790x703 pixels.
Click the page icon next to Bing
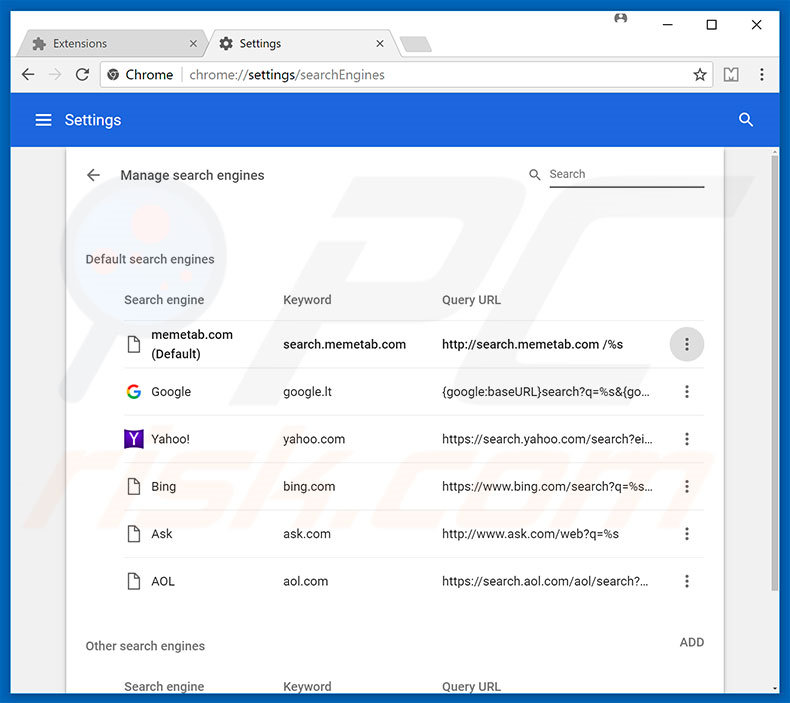pyautogui.click(x=134, y=486)
